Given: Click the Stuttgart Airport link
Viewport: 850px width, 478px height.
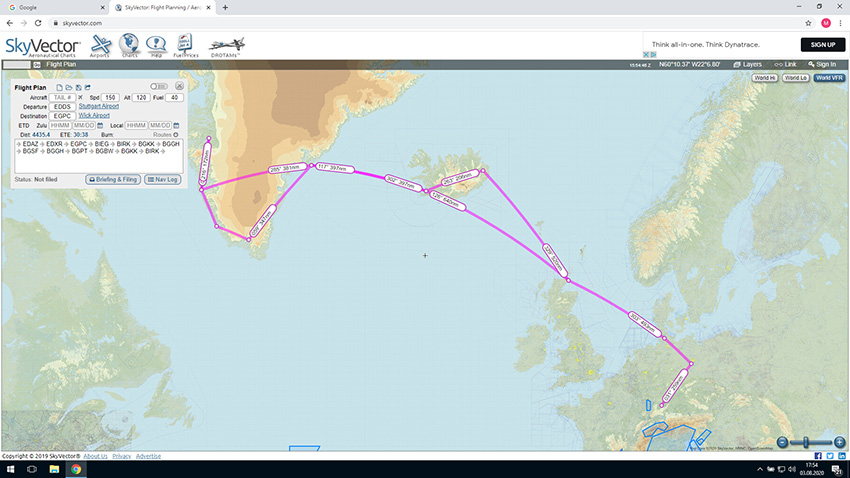Looking at the screenshot, I should pyautogui.click(x=98, y=106).
